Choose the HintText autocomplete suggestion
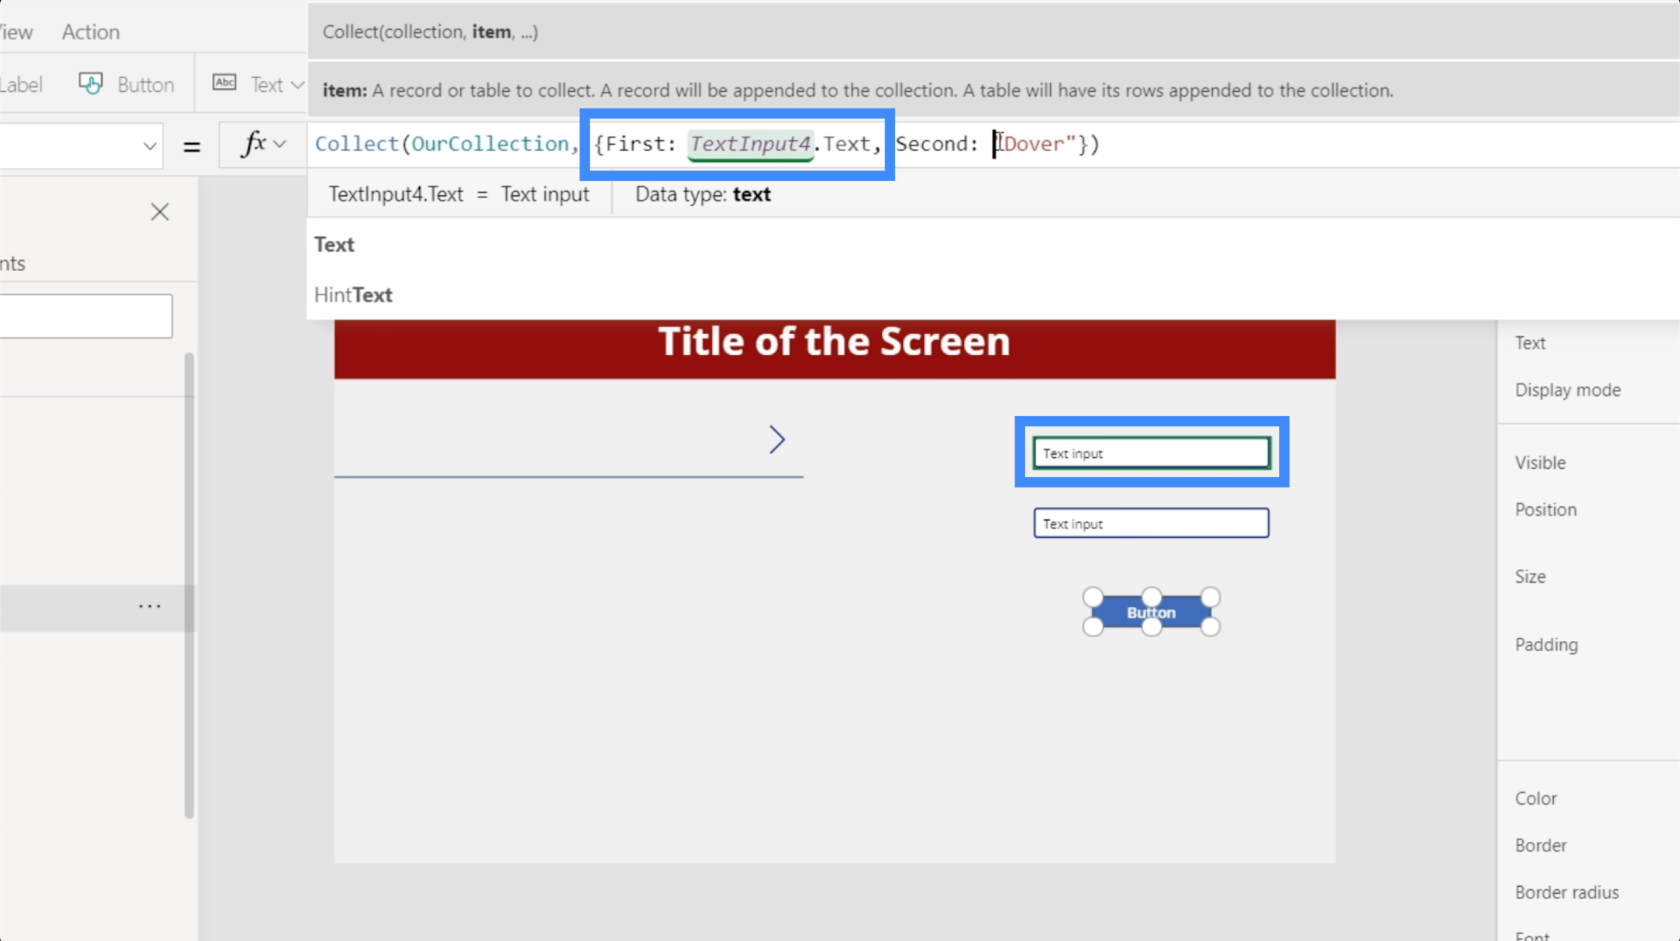 click(353, 295)
